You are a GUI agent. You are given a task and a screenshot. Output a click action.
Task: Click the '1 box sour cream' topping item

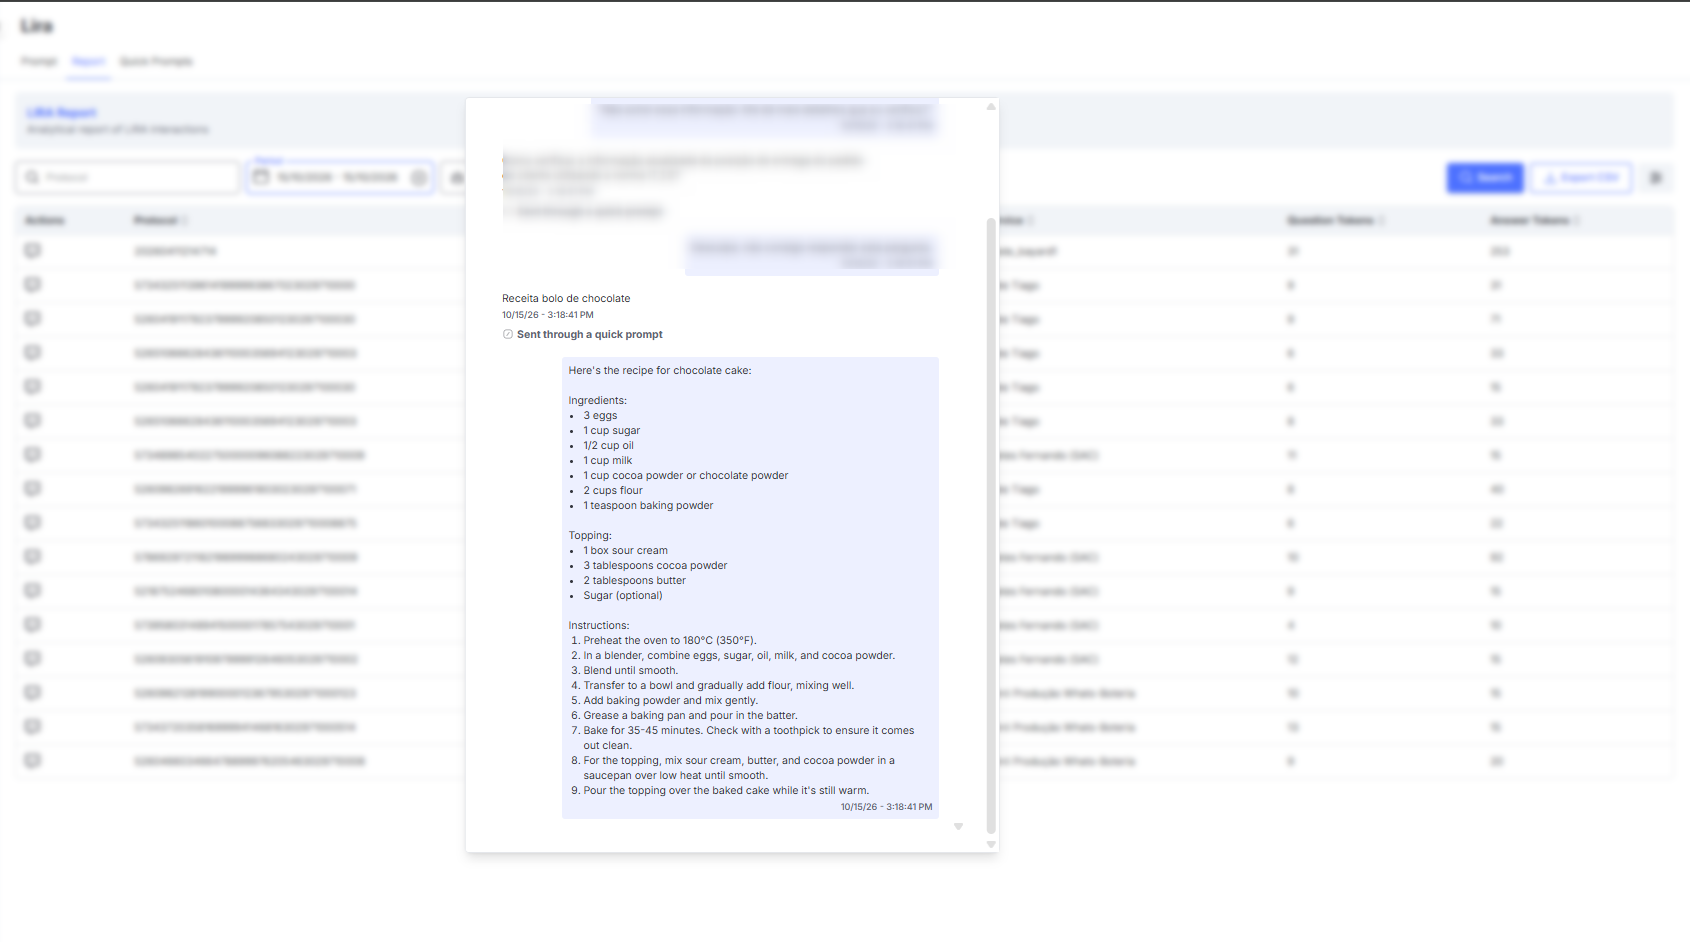[x=626, y=551]
